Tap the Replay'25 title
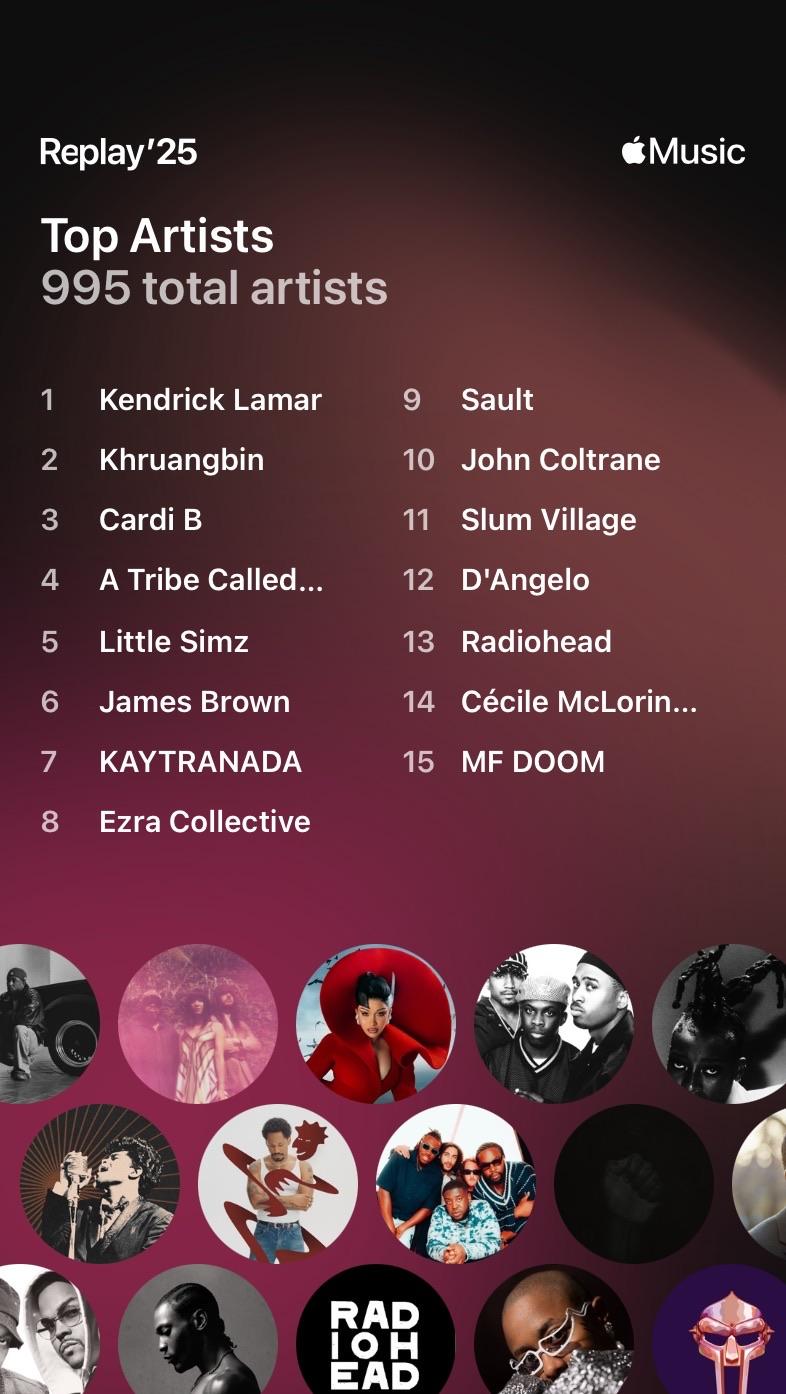This screenshot has width=786, height=1394. click(x=118, y=152)
